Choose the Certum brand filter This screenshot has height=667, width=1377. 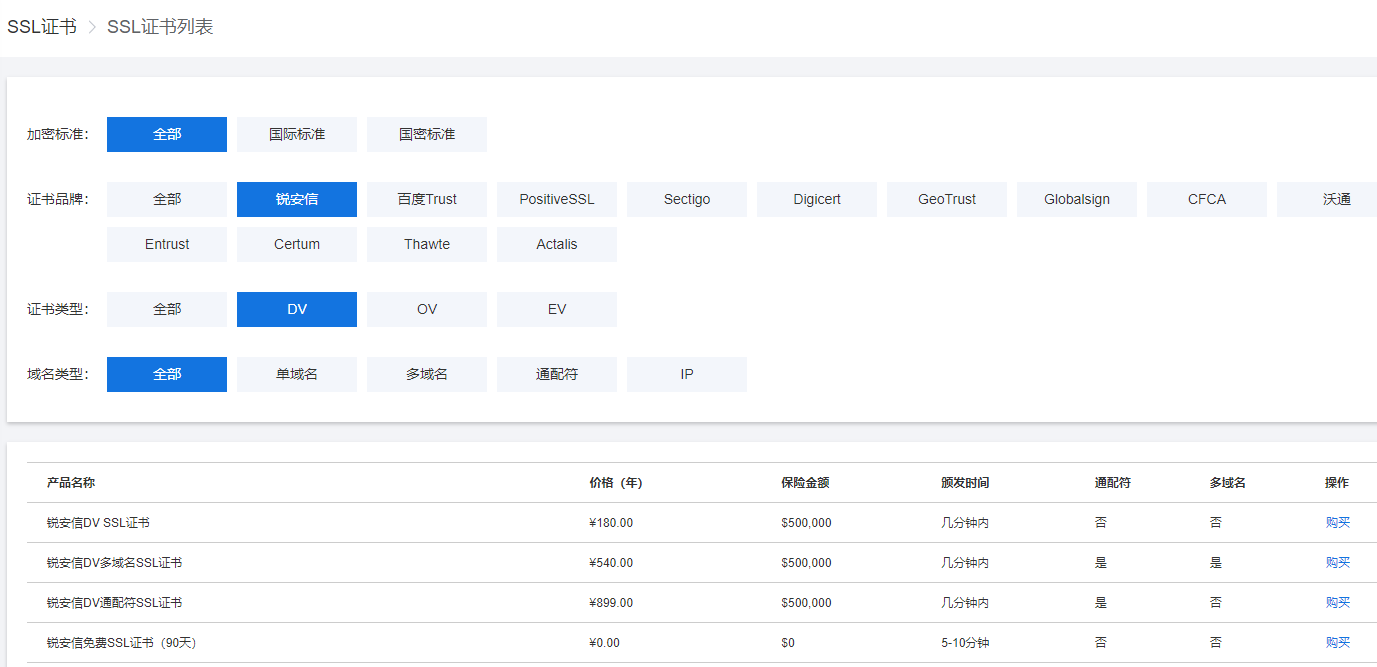point(297,244)
